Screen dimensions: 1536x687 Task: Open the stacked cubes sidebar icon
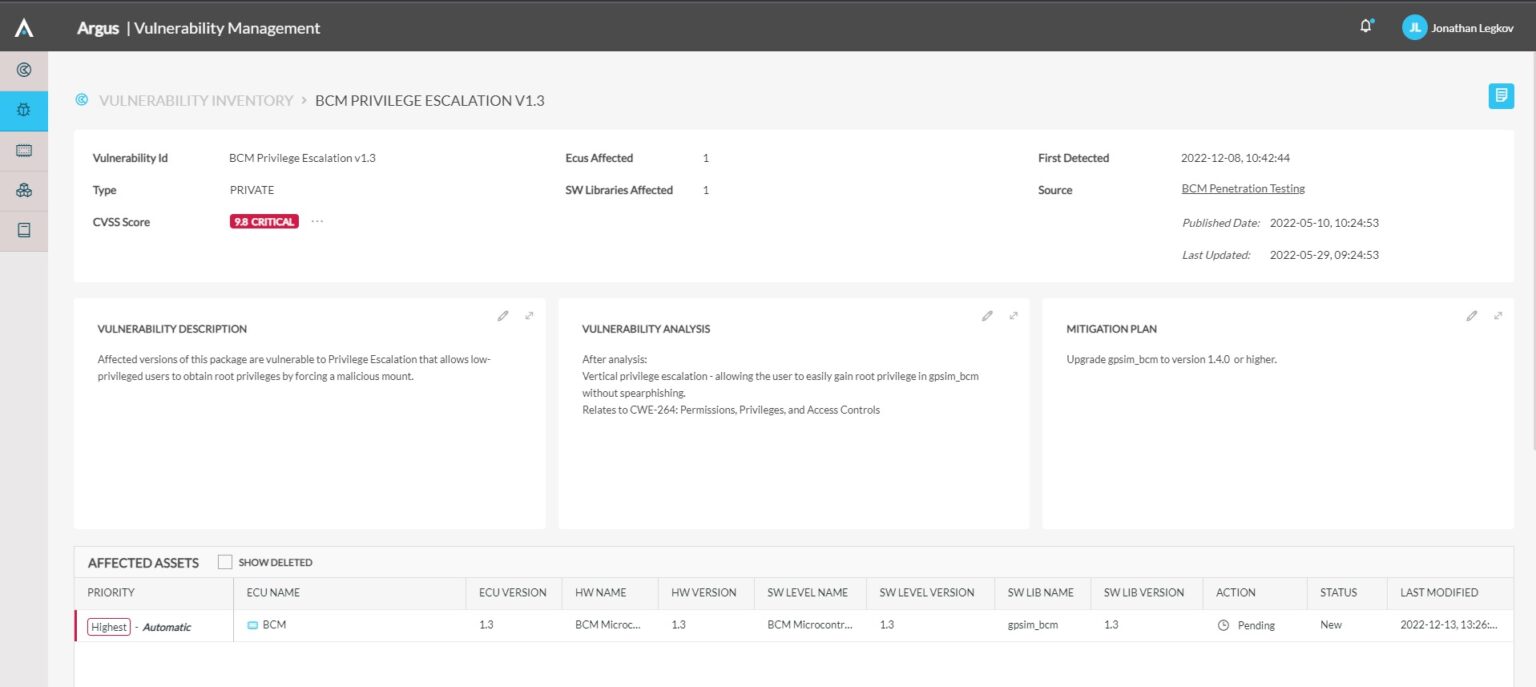24,190
